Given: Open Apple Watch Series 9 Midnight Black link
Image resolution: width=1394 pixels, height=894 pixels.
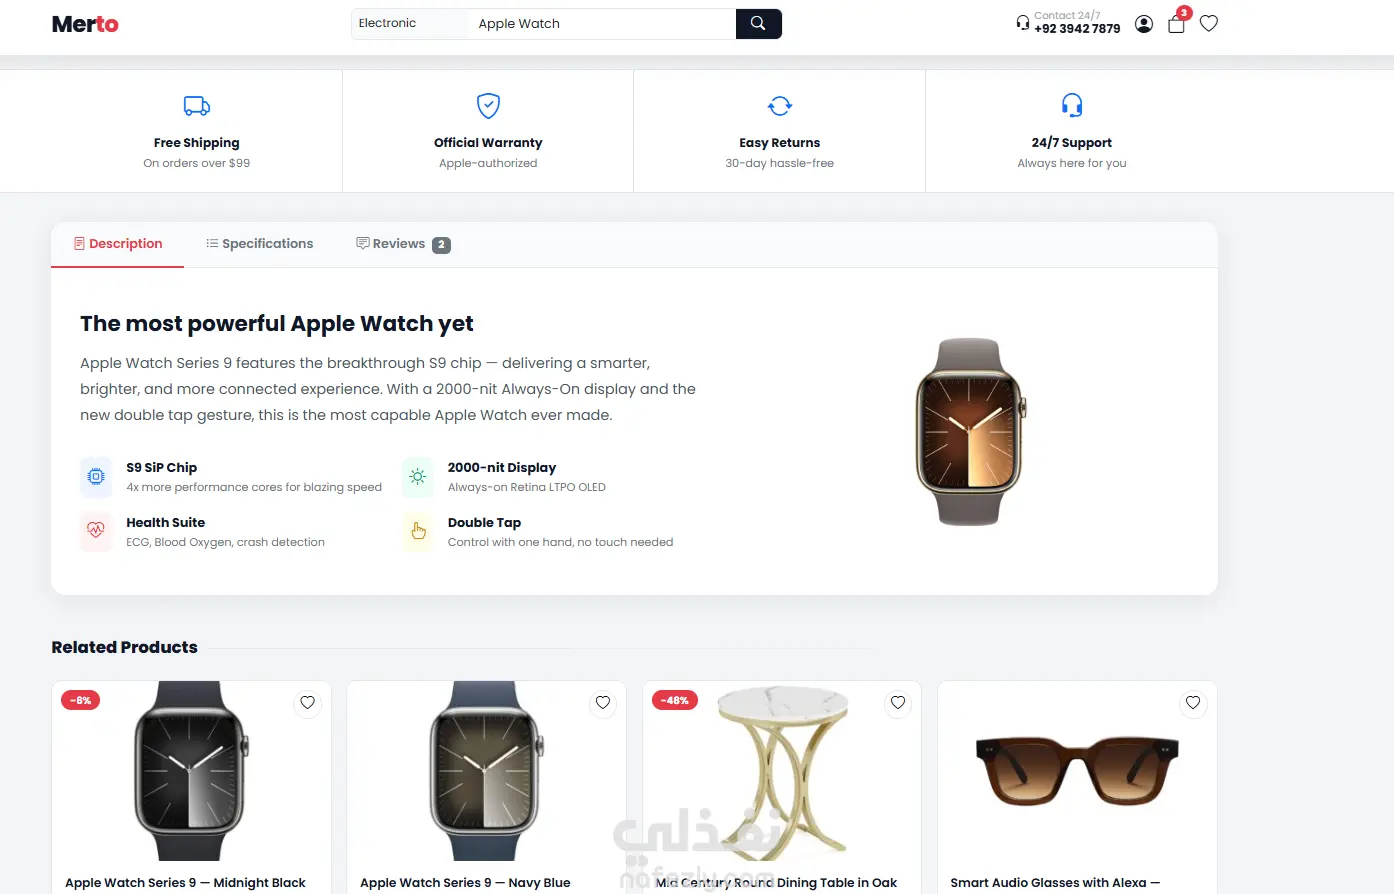Looking at the screenshot, I should [x=185, y=883].
